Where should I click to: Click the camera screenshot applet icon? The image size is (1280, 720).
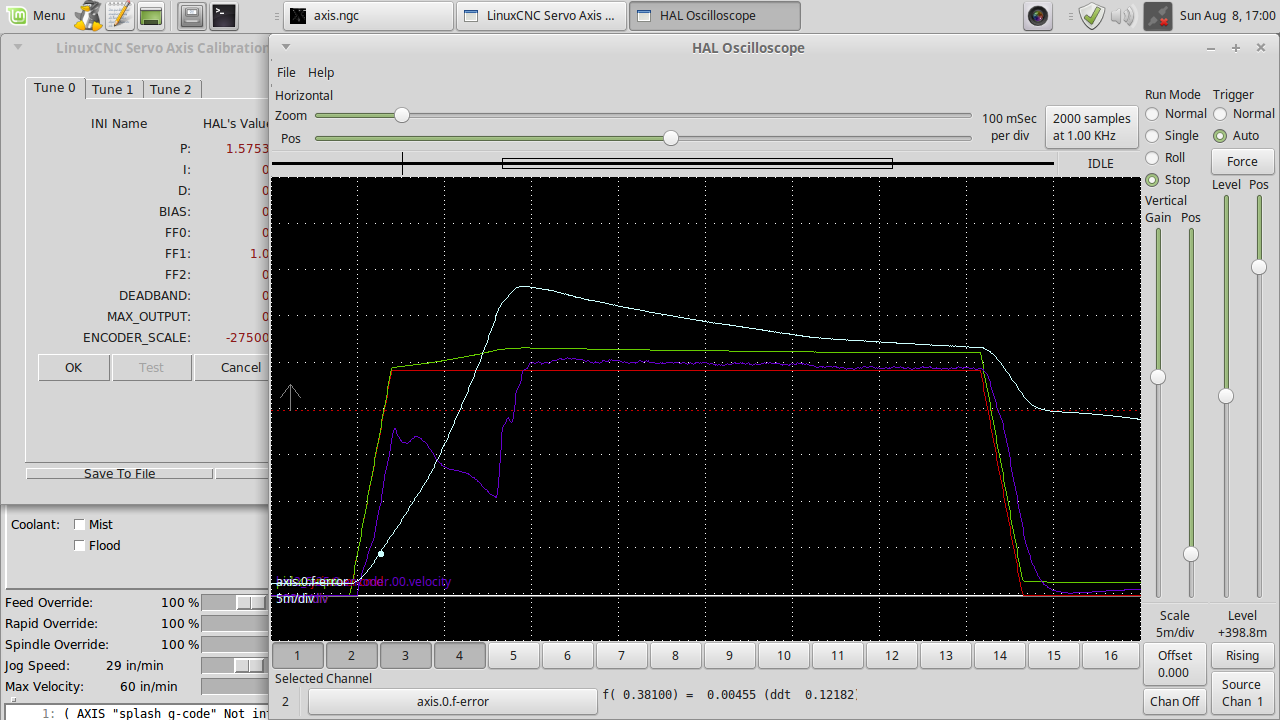pyautogui.click(x=1038, y=15)
